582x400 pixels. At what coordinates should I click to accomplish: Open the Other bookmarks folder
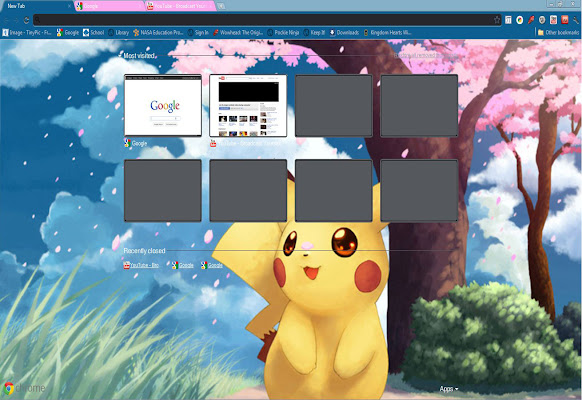tap(558, 33)
